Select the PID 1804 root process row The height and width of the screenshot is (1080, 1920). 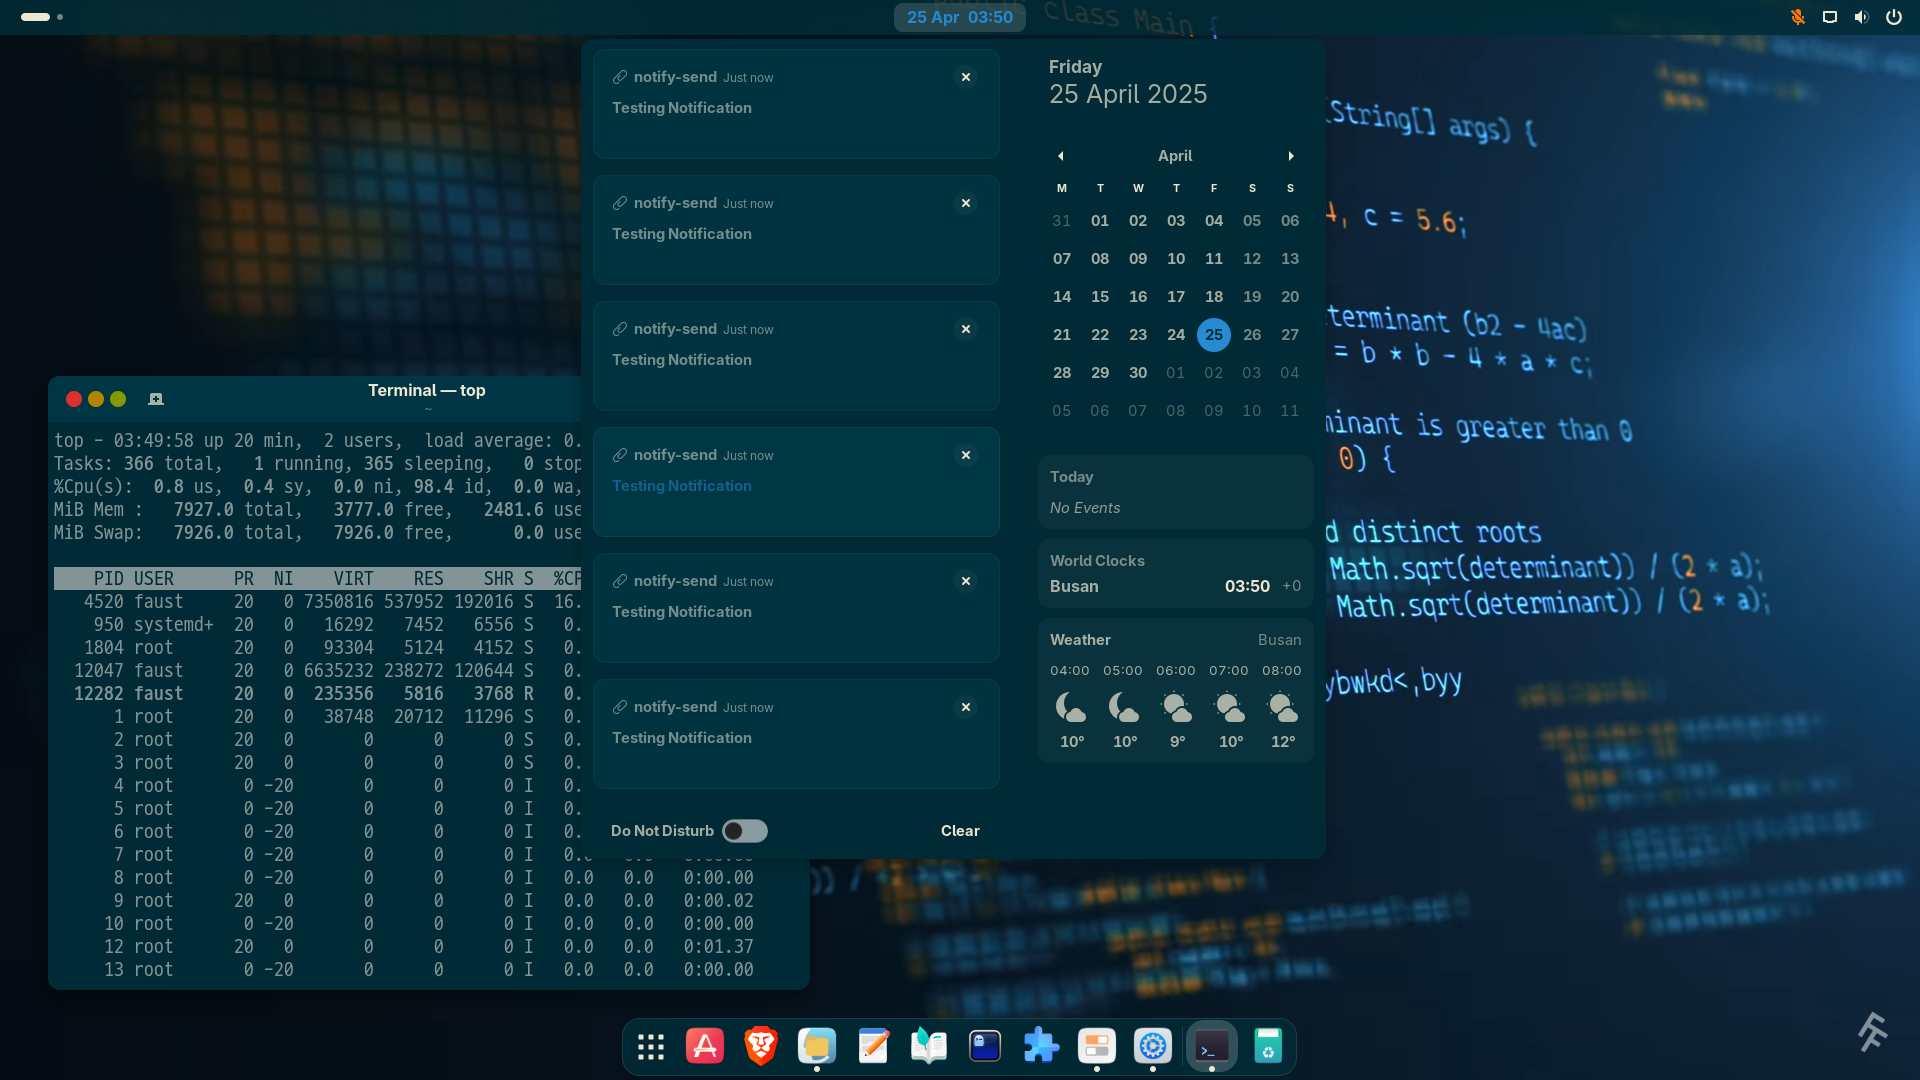(317, 648)
